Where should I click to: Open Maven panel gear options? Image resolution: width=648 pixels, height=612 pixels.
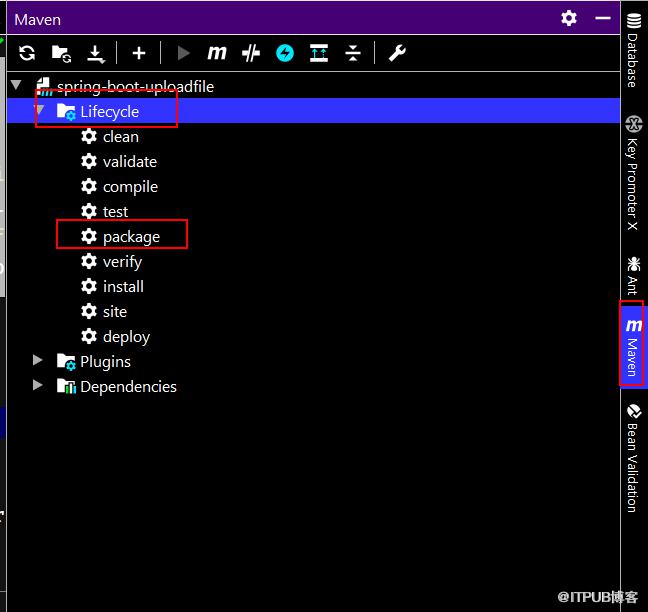[569, 18]
